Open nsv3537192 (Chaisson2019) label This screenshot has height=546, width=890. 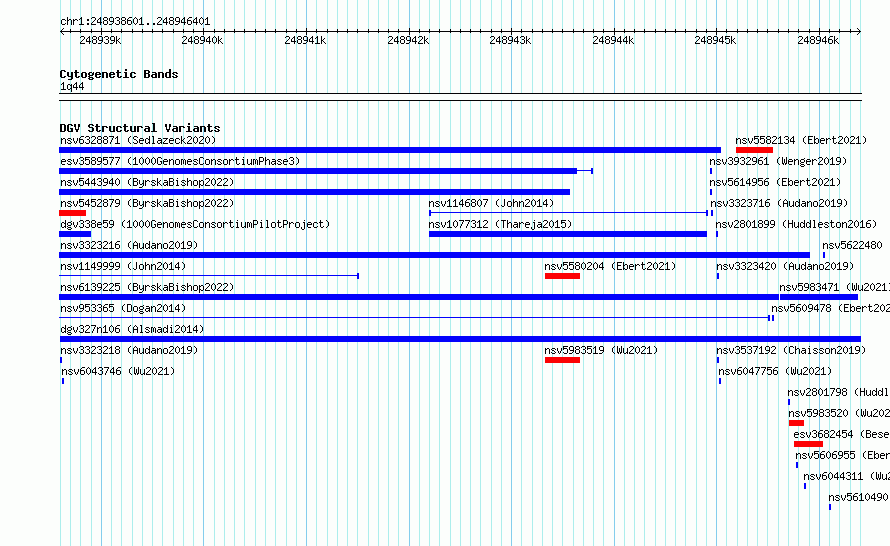[791, 350]
